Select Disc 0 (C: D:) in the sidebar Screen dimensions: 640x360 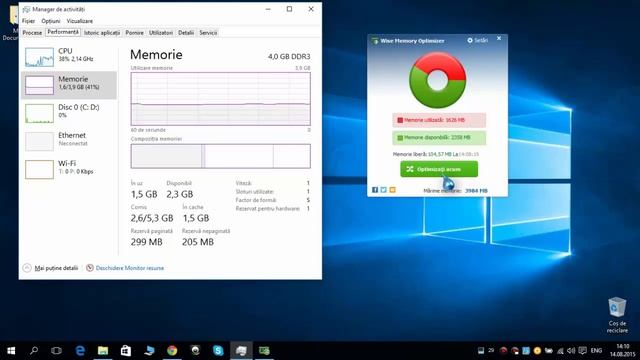(69, 113)
